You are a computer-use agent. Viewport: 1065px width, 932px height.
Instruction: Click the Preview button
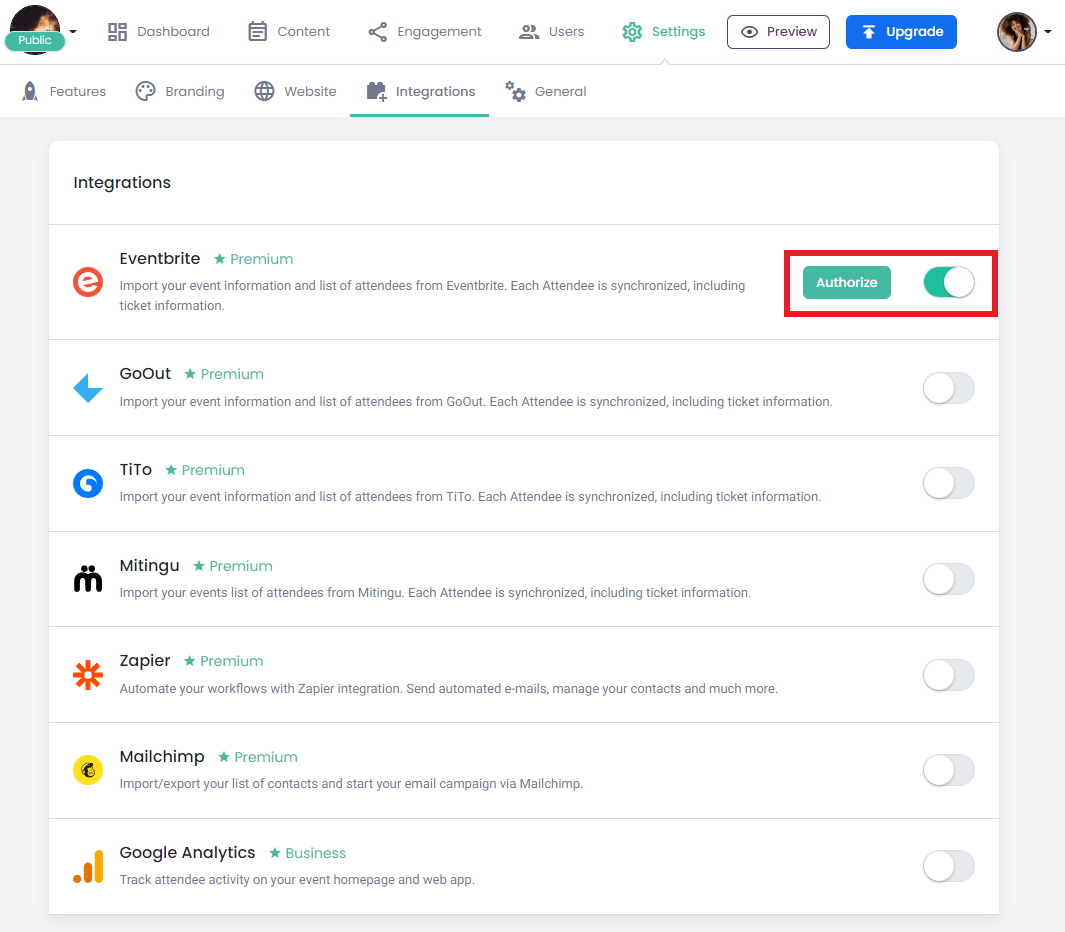click(778, 32)
